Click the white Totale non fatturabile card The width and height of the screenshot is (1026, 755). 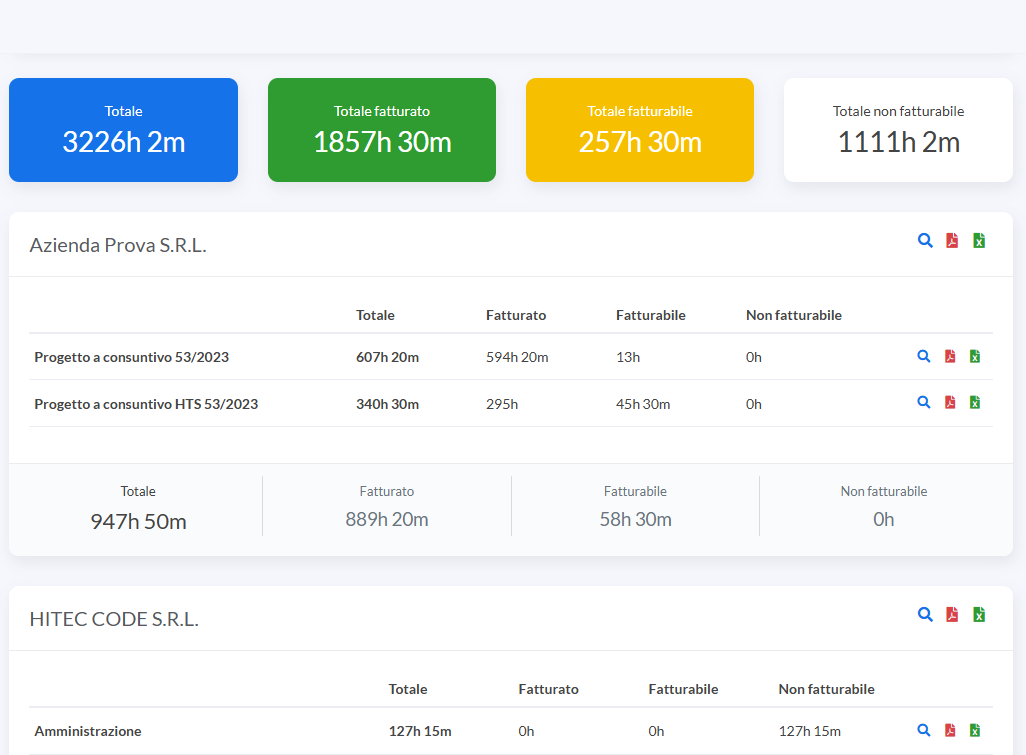coord(898,130)
